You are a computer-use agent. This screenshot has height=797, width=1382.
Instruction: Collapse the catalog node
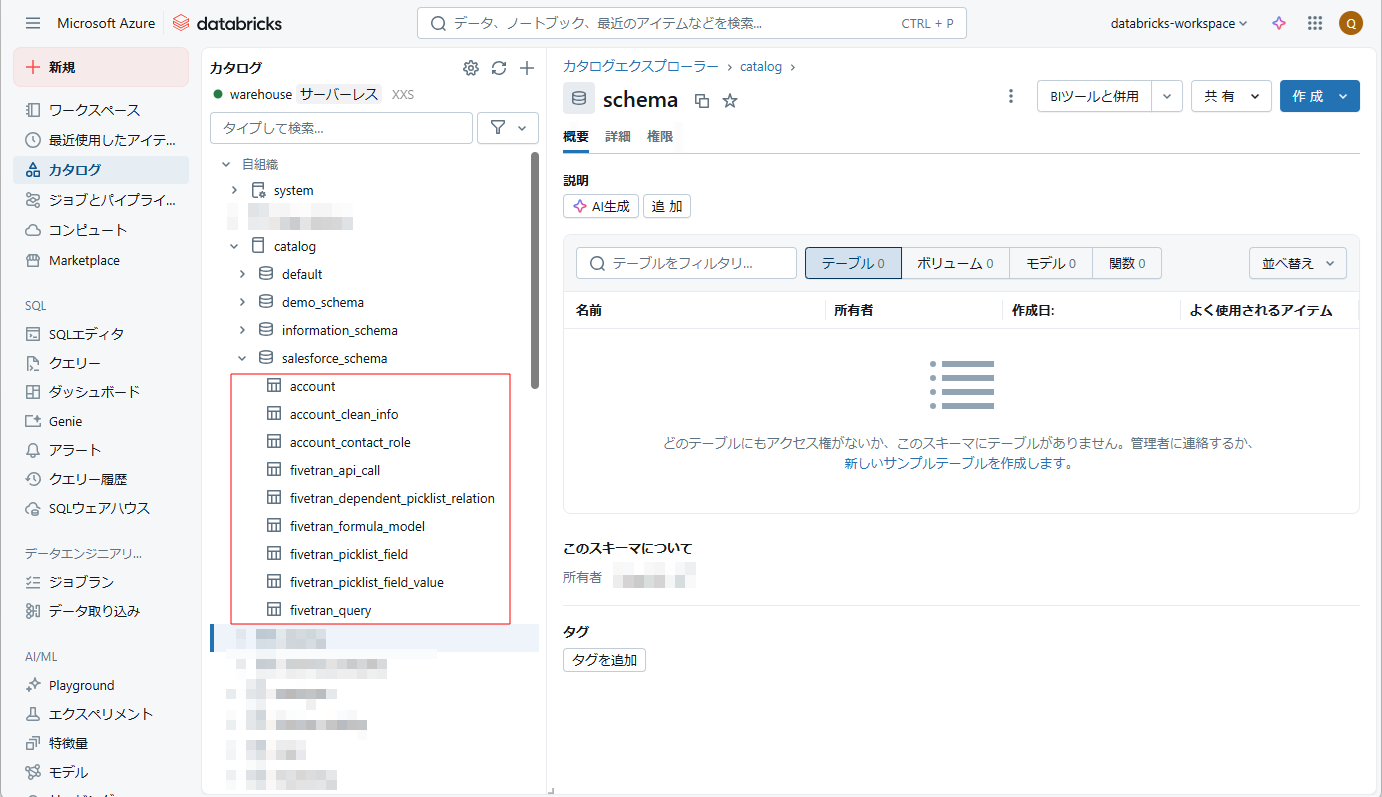234,246
